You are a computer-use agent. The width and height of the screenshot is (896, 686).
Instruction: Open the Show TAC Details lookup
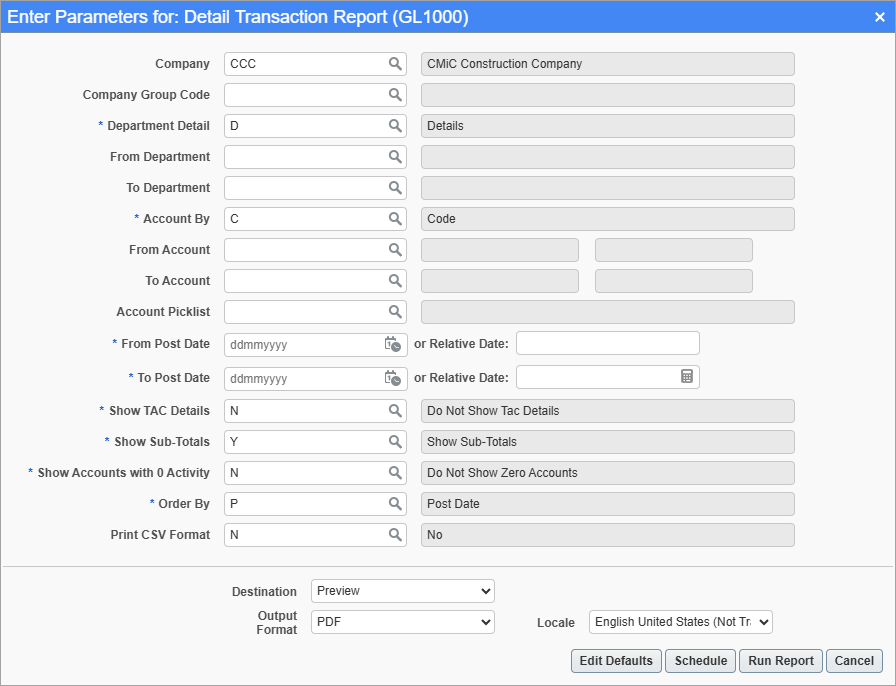tap(396, 410)
